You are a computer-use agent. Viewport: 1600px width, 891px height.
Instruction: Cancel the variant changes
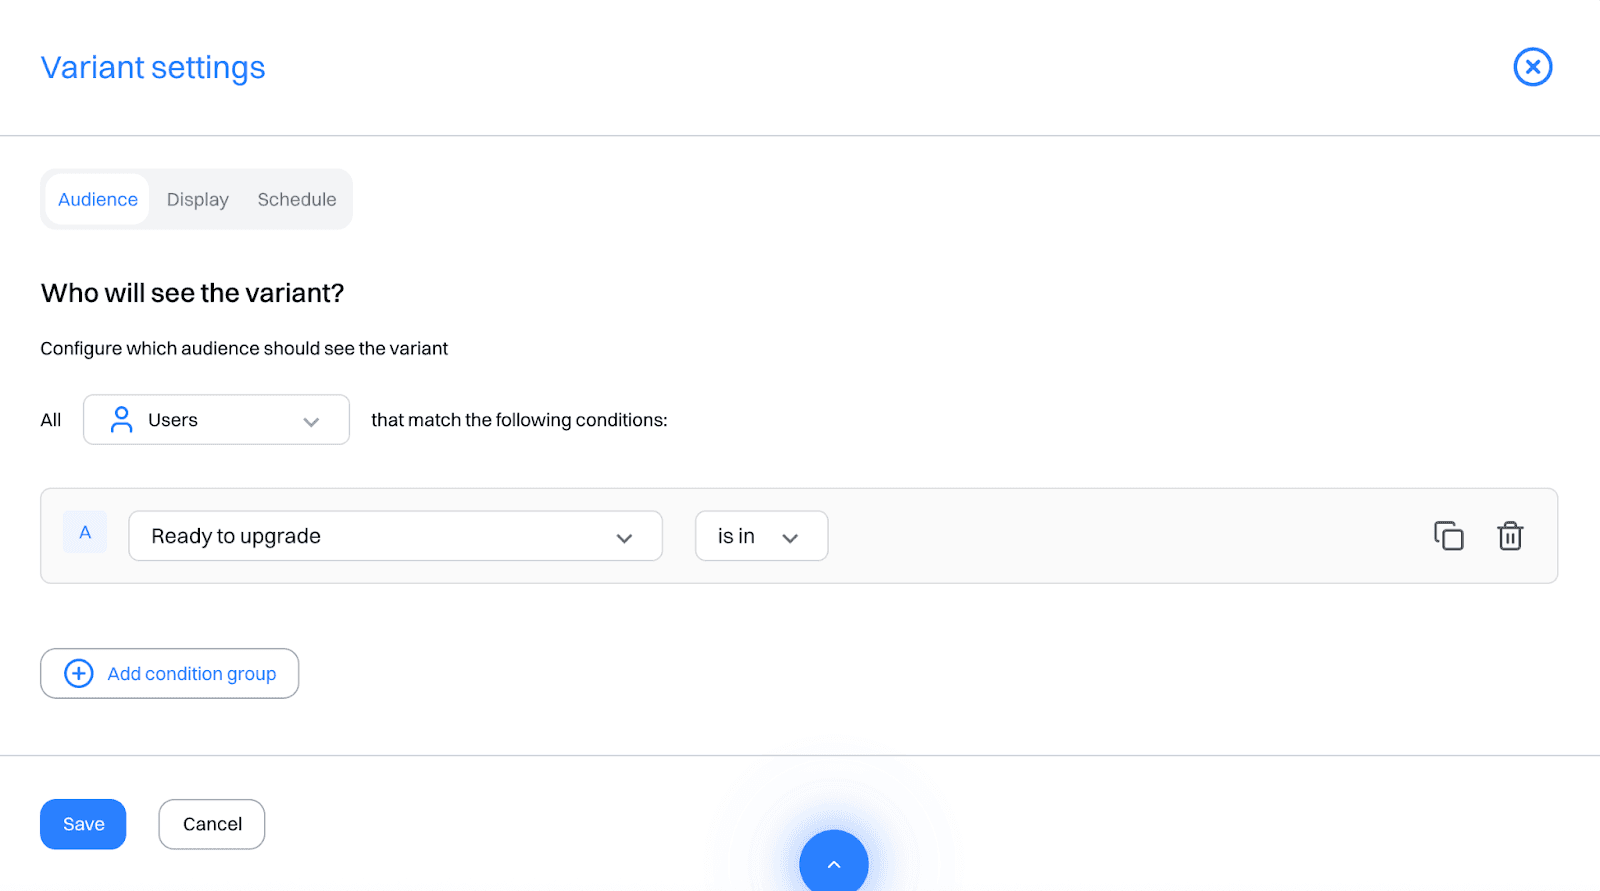[x=212, y=824]
